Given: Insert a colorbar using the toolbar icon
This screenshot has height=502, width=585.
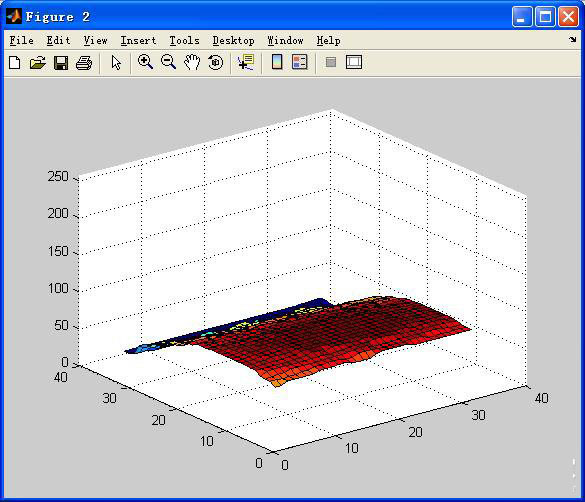Looking at the screenshot, I should (x=277, y=62).
